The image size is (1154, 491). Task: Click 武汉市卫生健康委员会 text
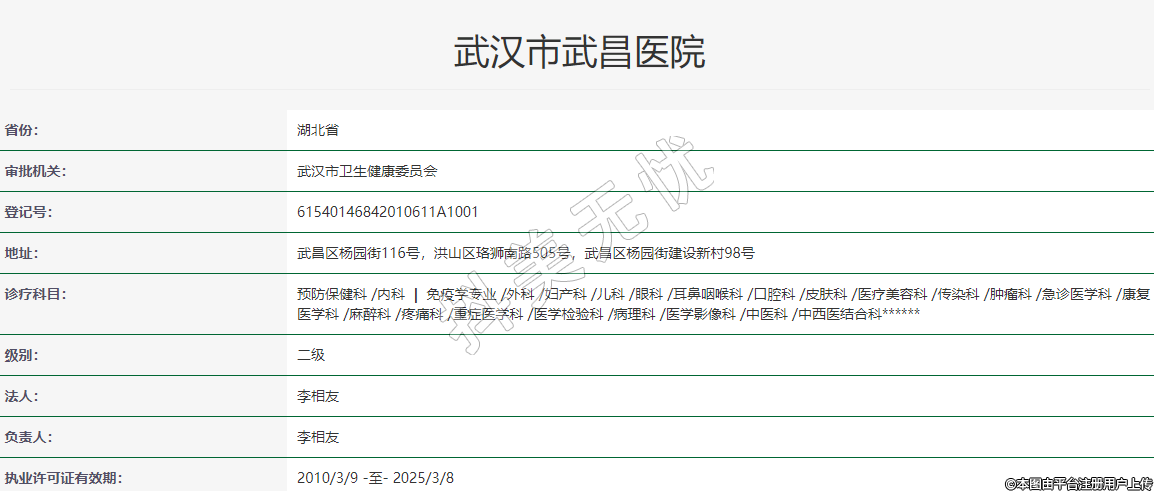click(367, 171)
